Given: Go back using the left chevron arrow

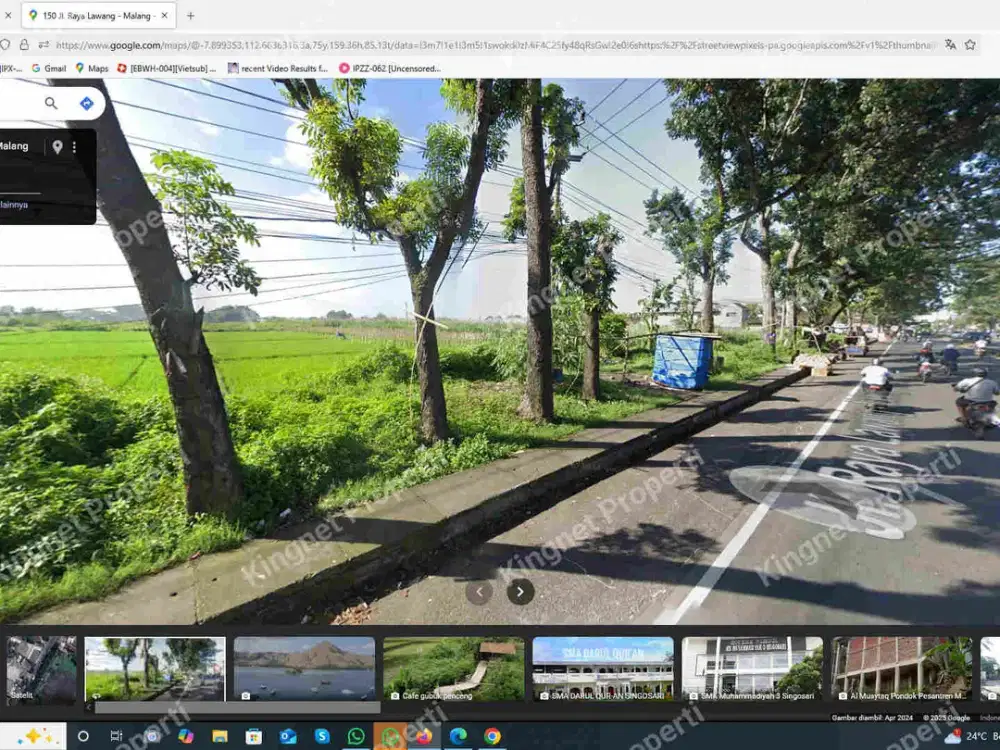Looking at the screenshot, I should pyautogui.click(x=478, y=592).
